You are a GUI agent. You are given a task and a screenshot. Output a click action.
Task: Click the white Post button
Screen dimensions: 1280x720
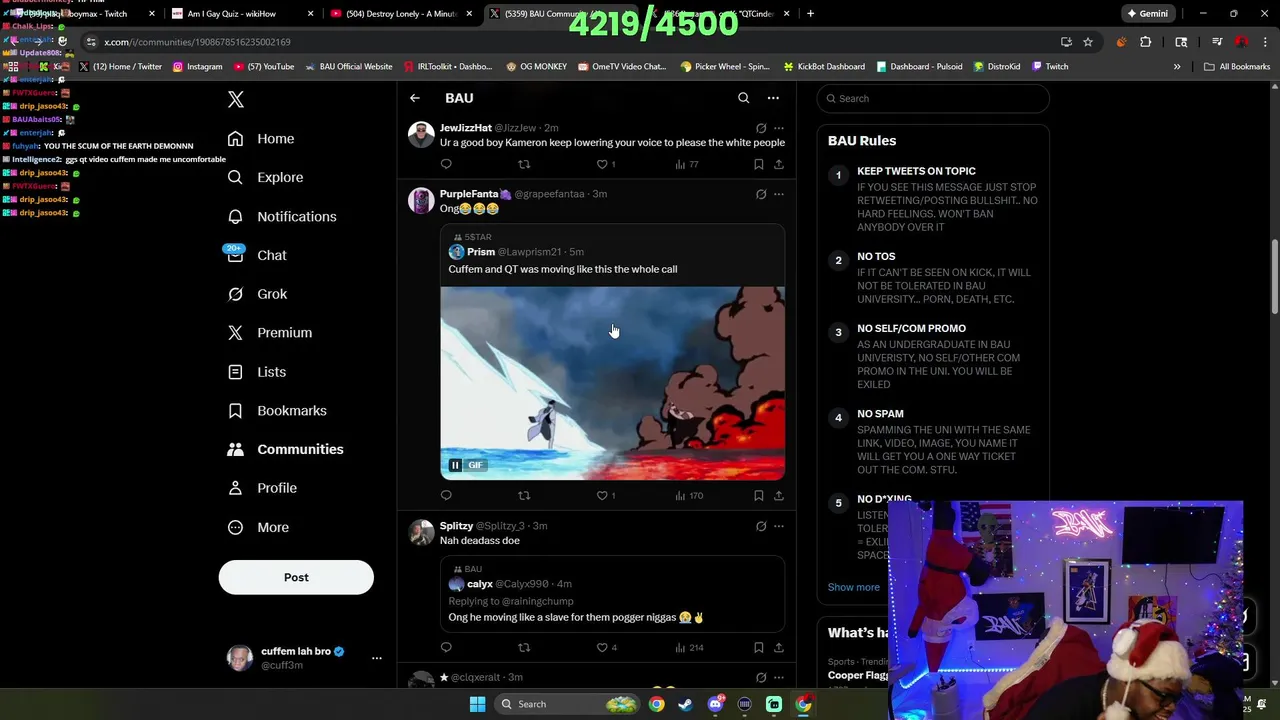(x=296, y=577)
